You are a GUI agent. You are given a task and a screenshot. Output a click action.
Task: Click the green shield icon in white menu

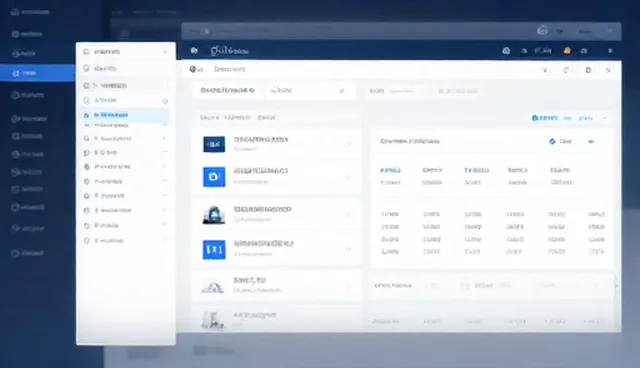tap(87, 167)
